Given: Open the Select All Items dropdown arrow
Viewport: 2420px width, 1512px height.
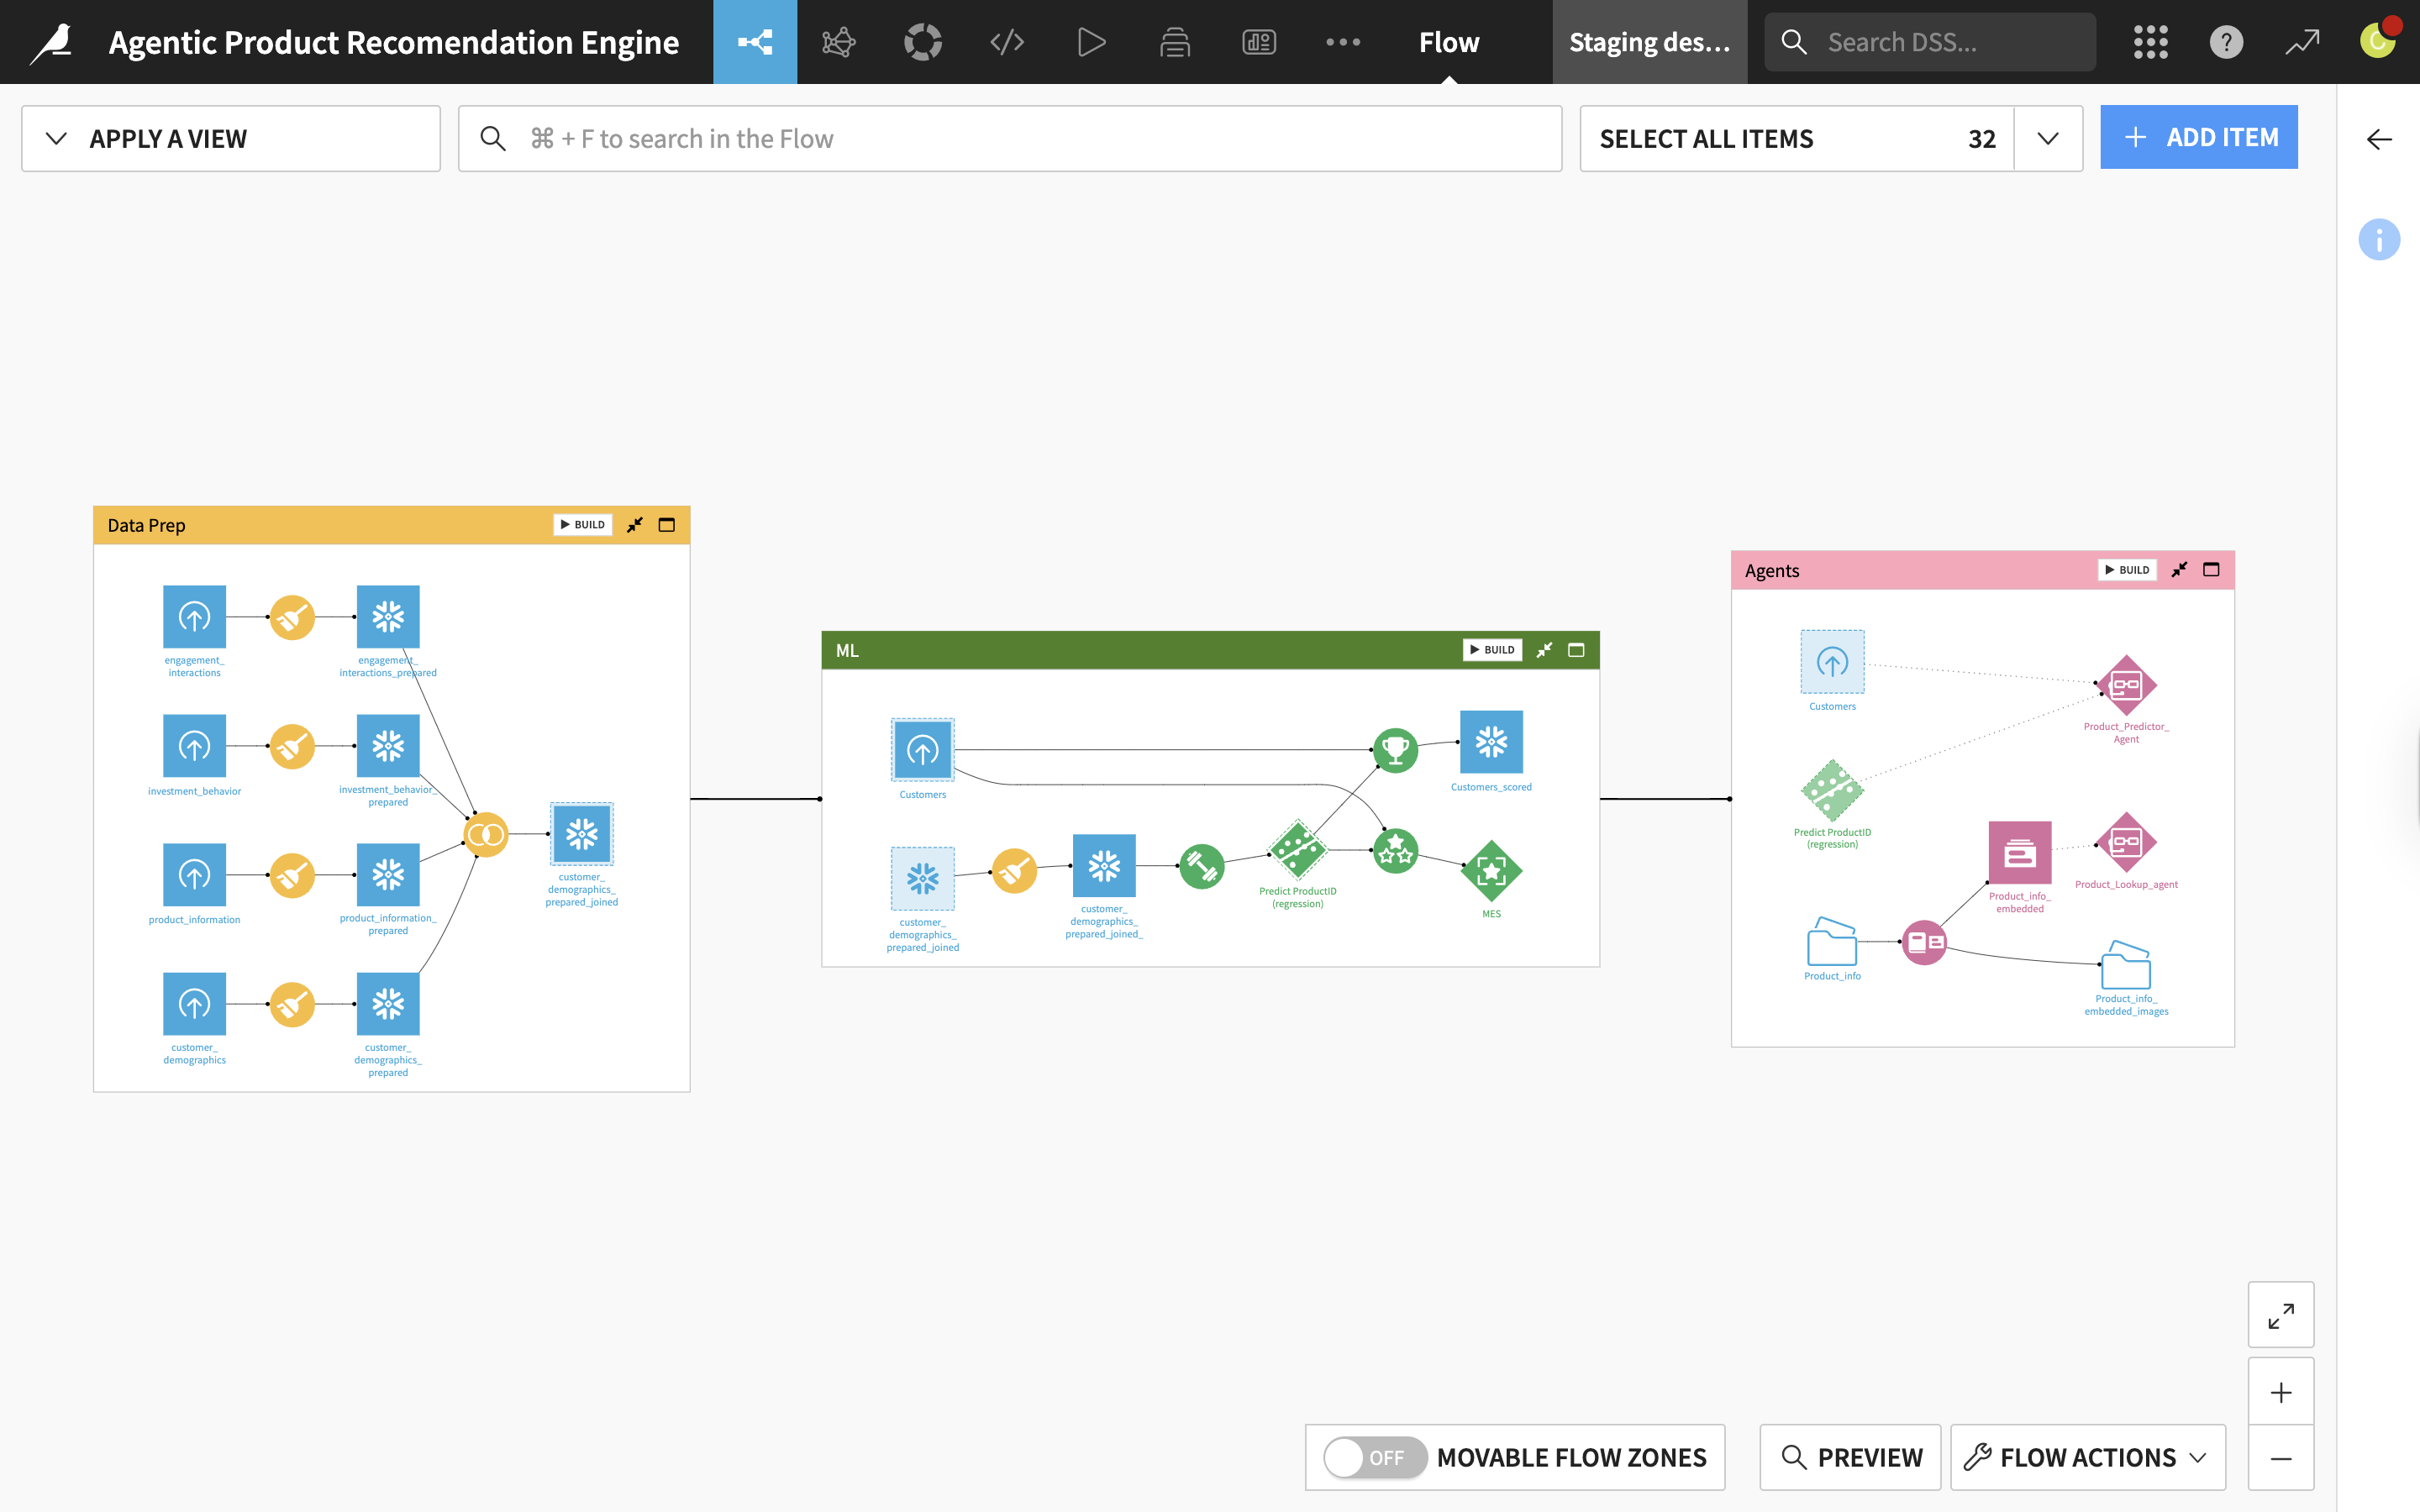Looking at the screenshot, I should pos(2047,139).
